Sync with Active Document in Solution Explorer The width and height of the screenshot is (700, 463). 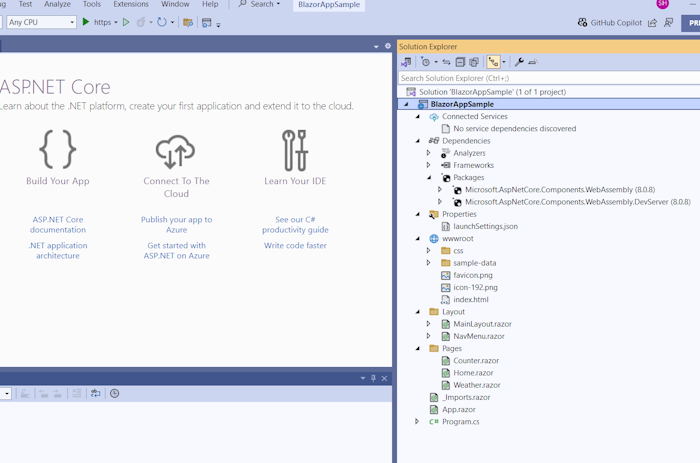[x=446, y=62]
